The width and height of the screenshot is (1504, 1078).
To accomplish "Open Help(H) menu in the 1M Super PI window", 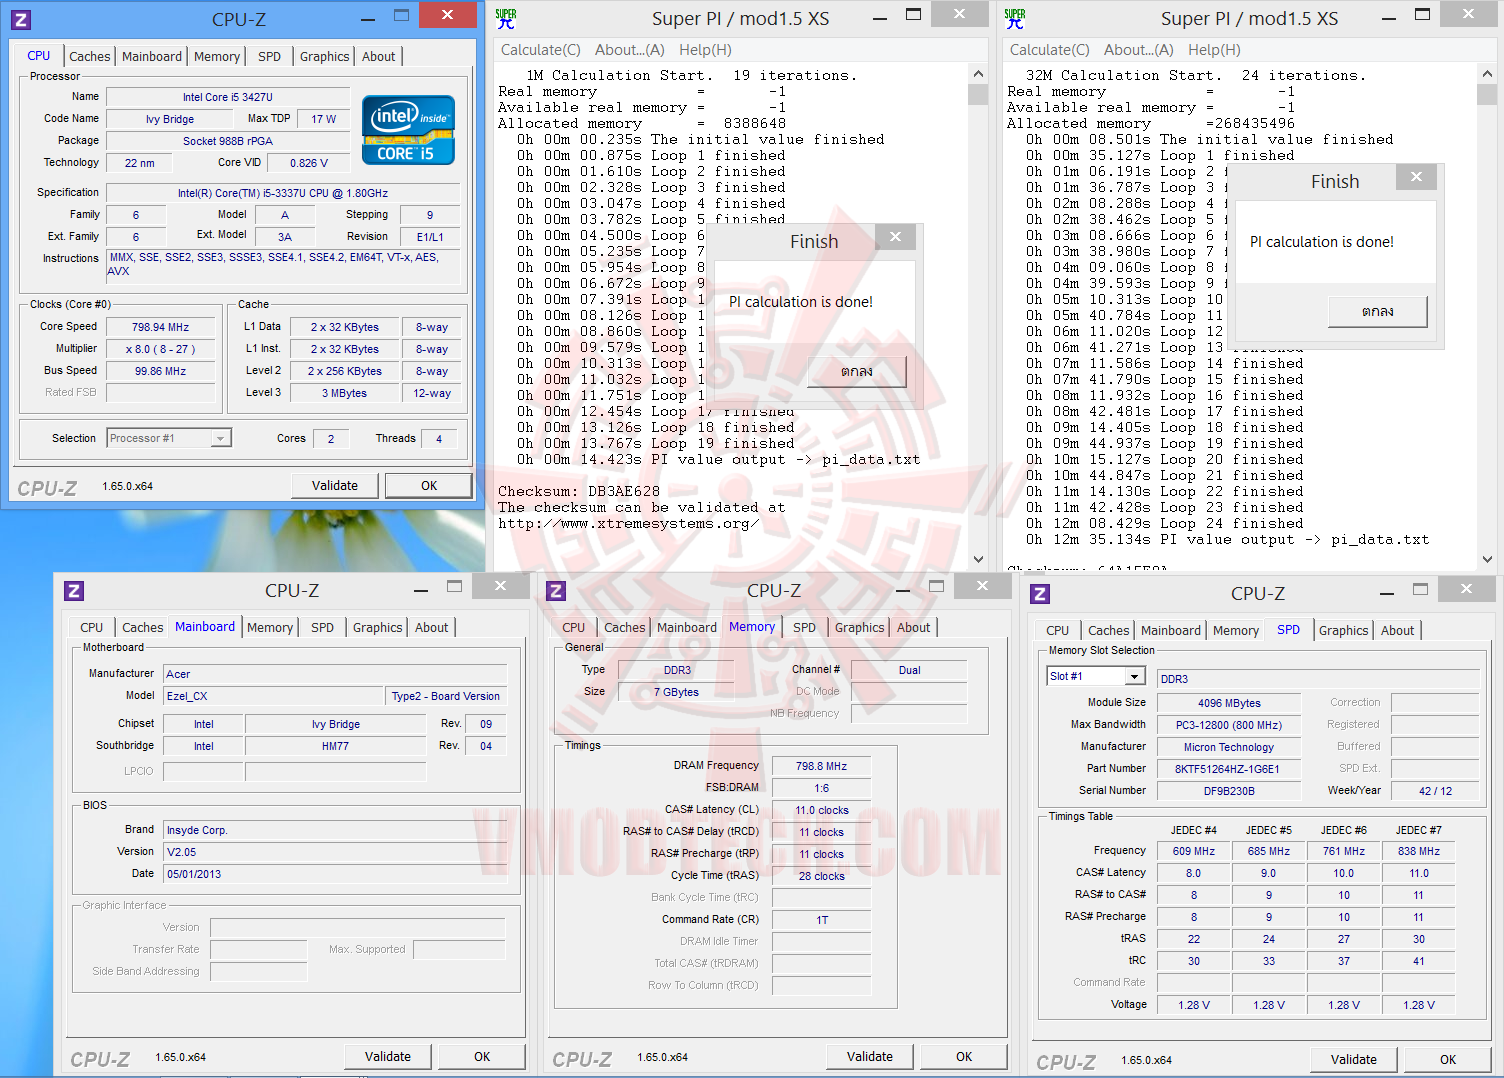I will tap(705, 50).
